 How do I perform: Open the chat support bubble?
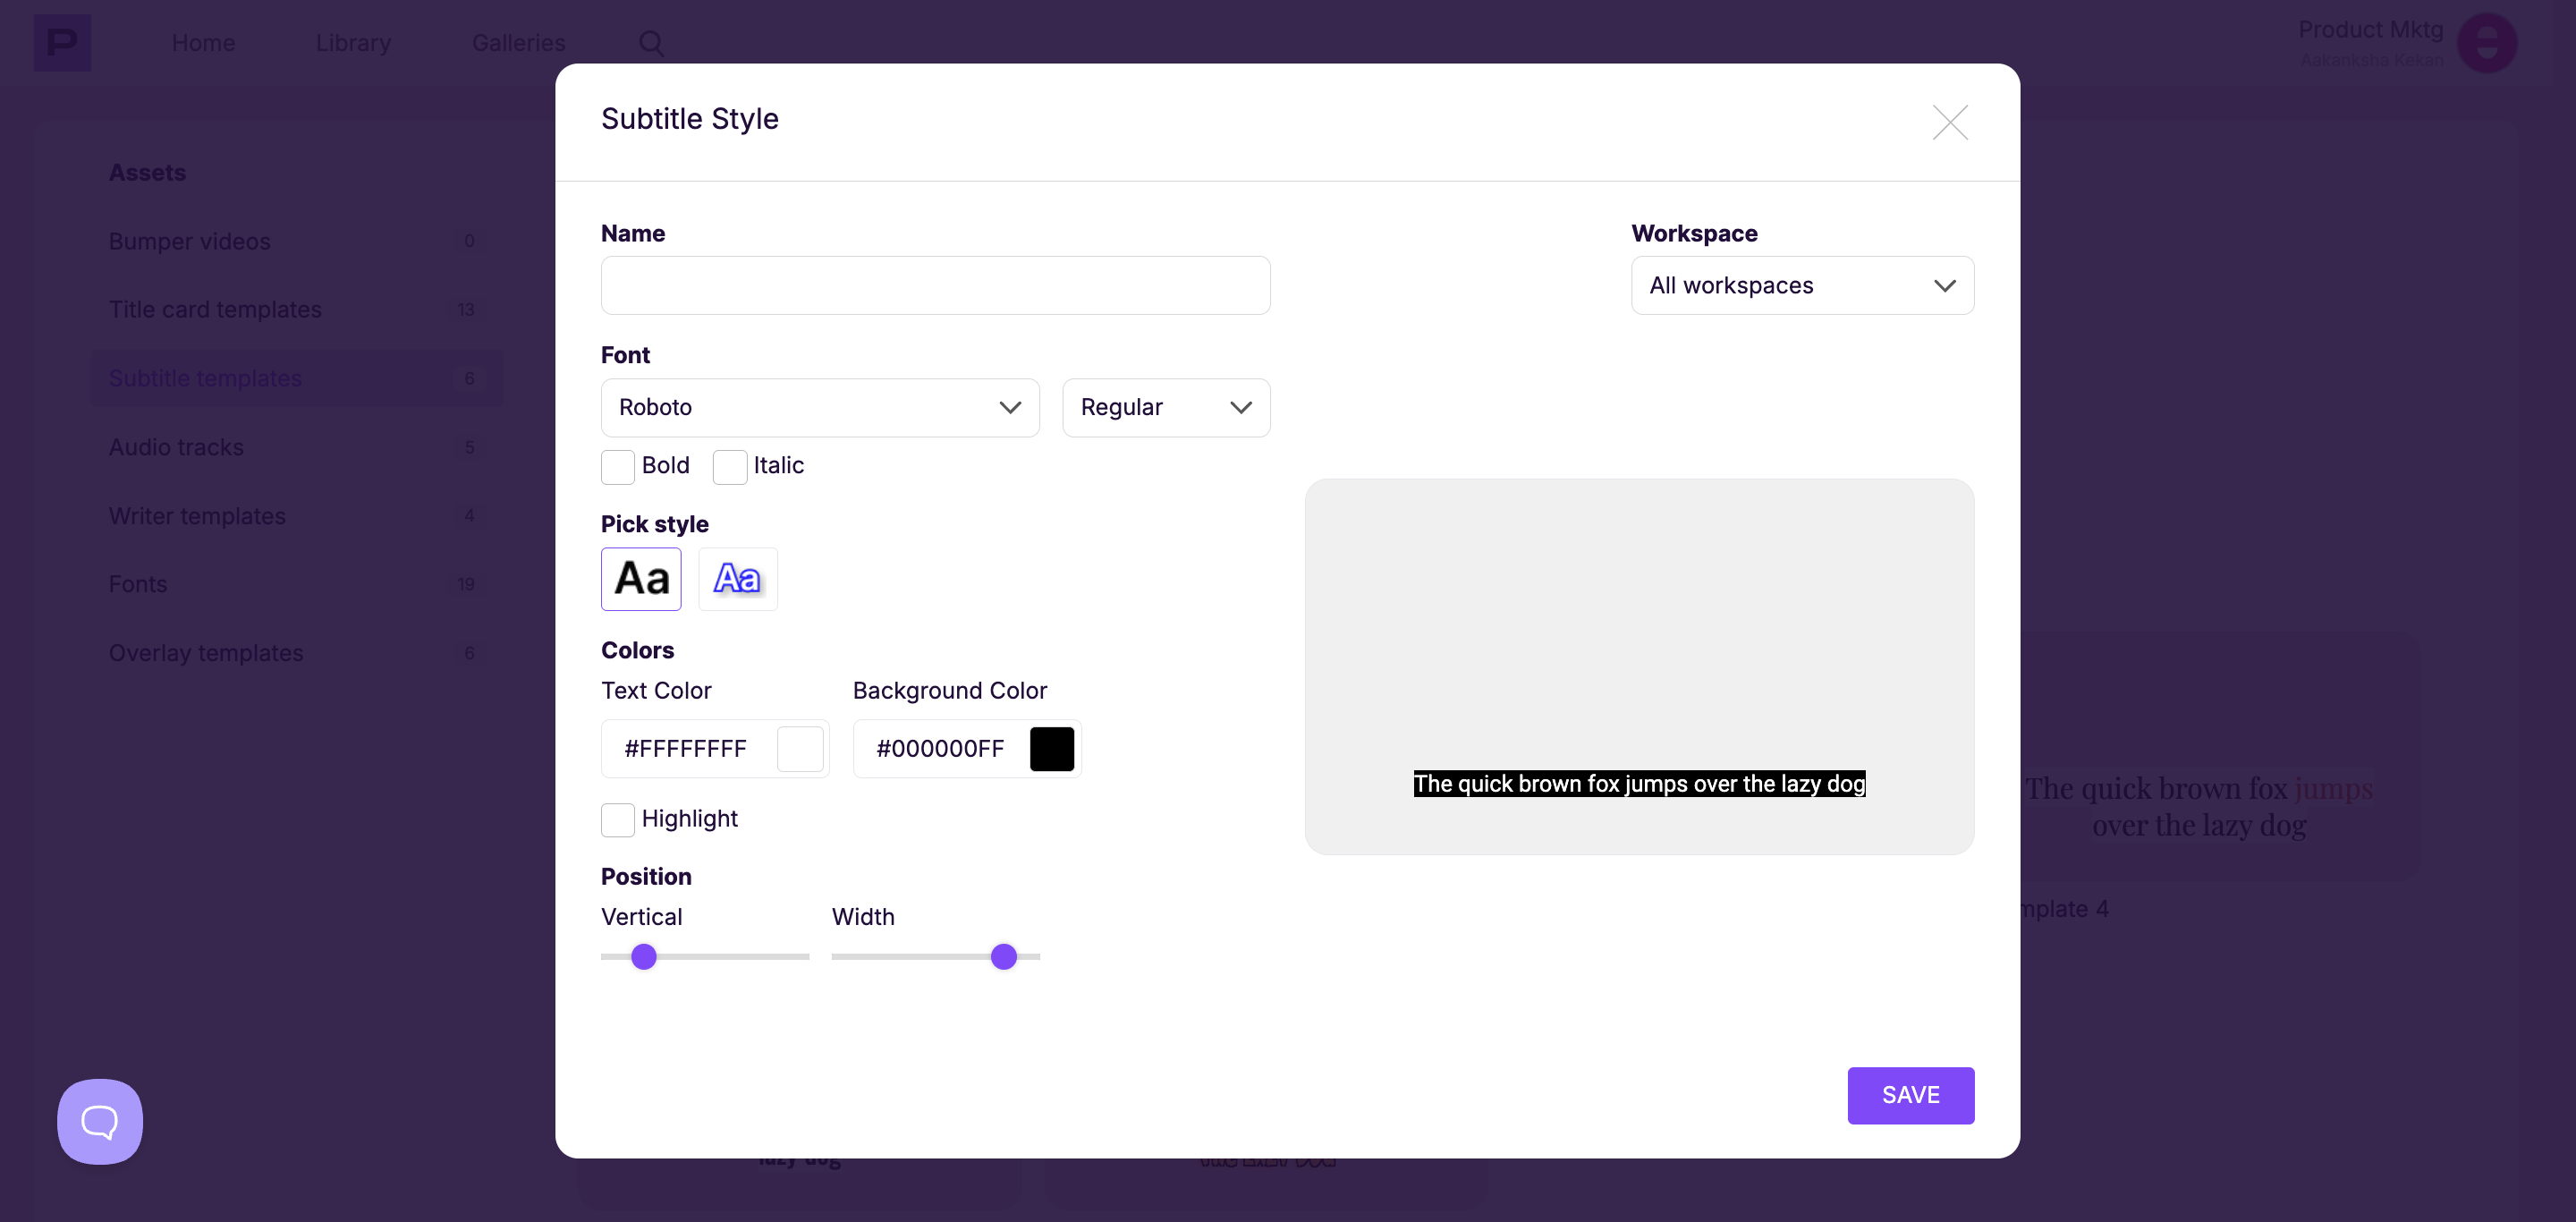coord(100,1121)
